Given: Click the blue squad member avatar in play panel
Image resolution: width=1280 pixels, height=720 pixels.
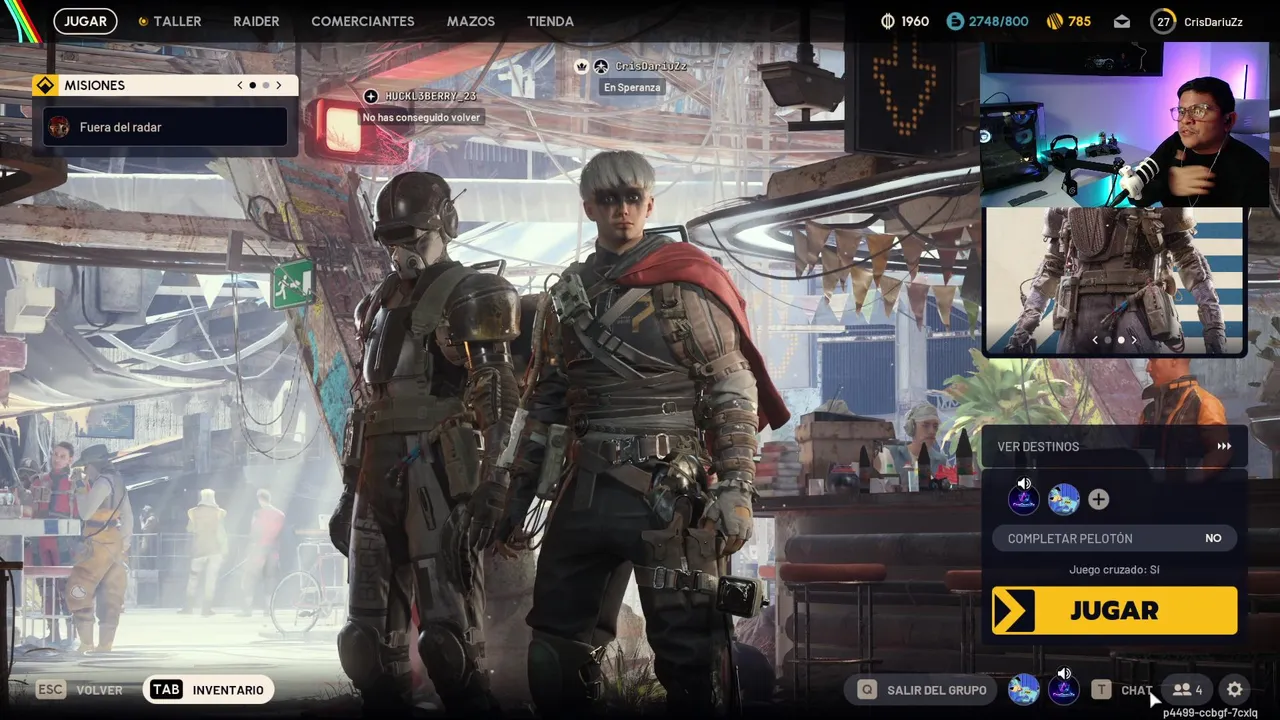Looking at the screenshot, I should 1063,499.
